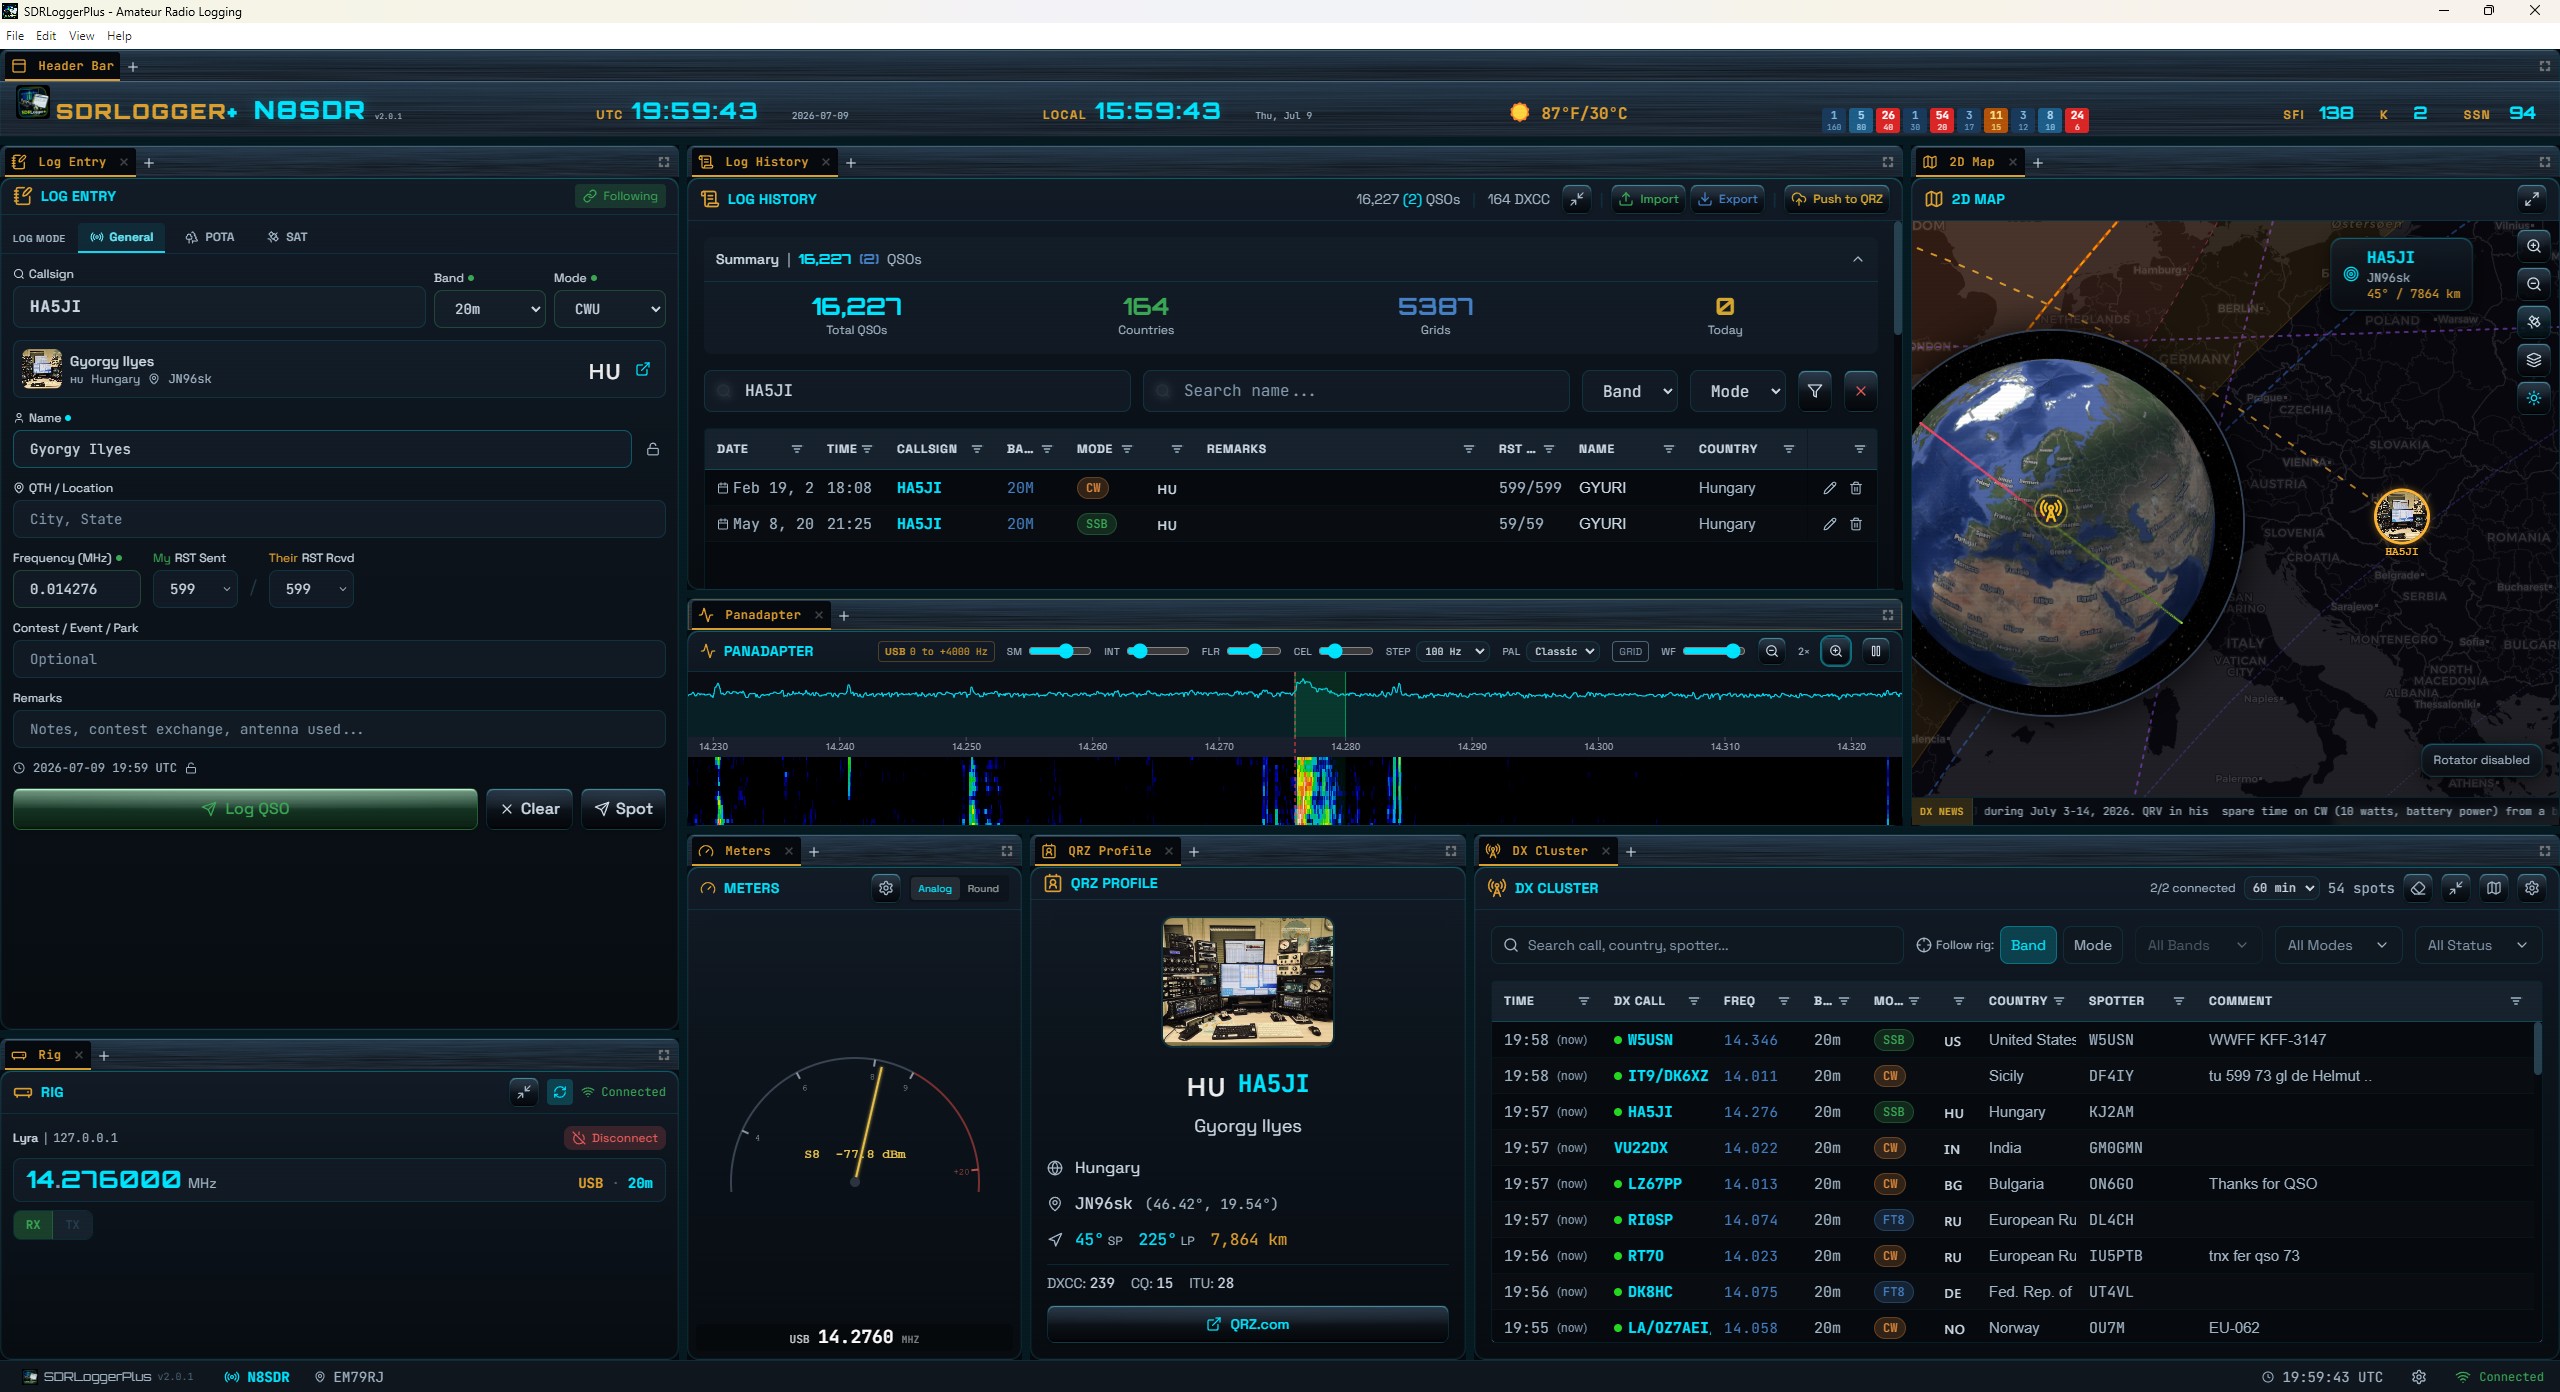Zoom in on the 2D map
This screenshot has height=1392, width=2560.
pos(2534,246)
